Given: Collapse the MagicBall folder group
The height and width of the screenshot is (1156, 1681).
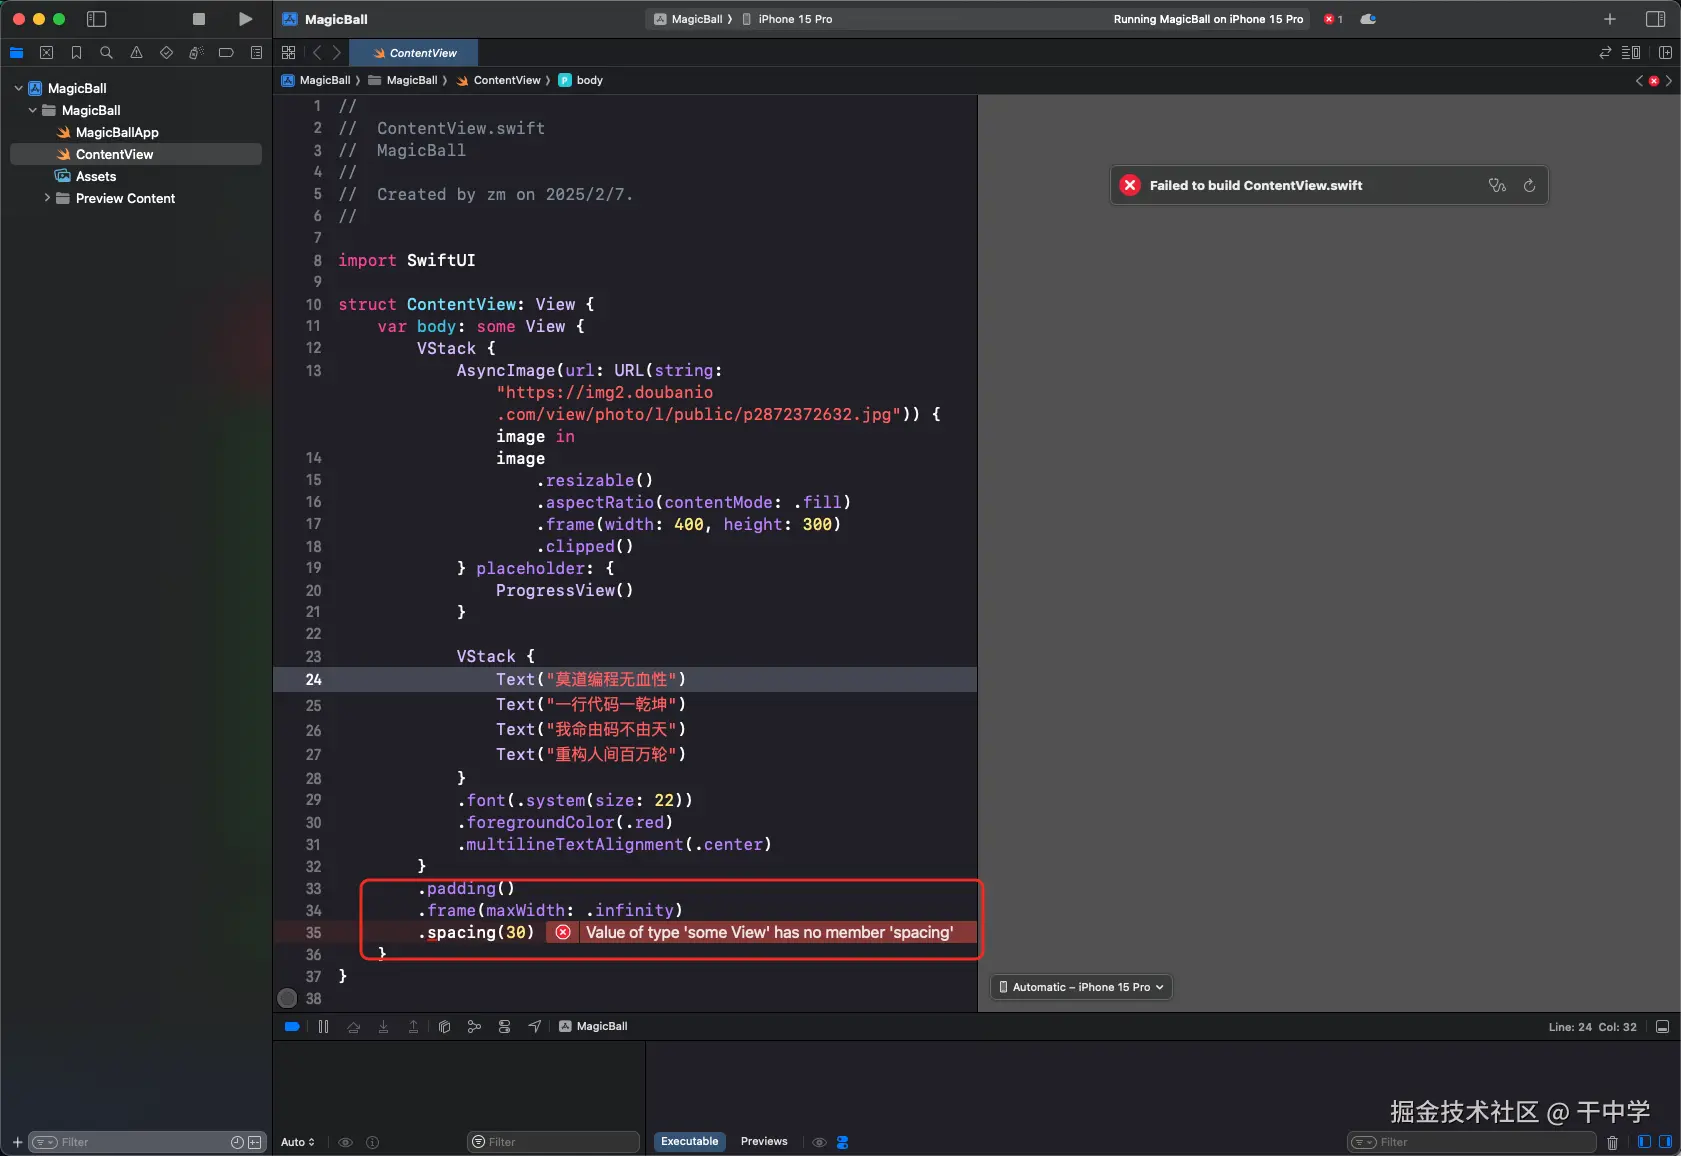Looking at the screenshot, I should pyautogui.click(x=32, y=110).
